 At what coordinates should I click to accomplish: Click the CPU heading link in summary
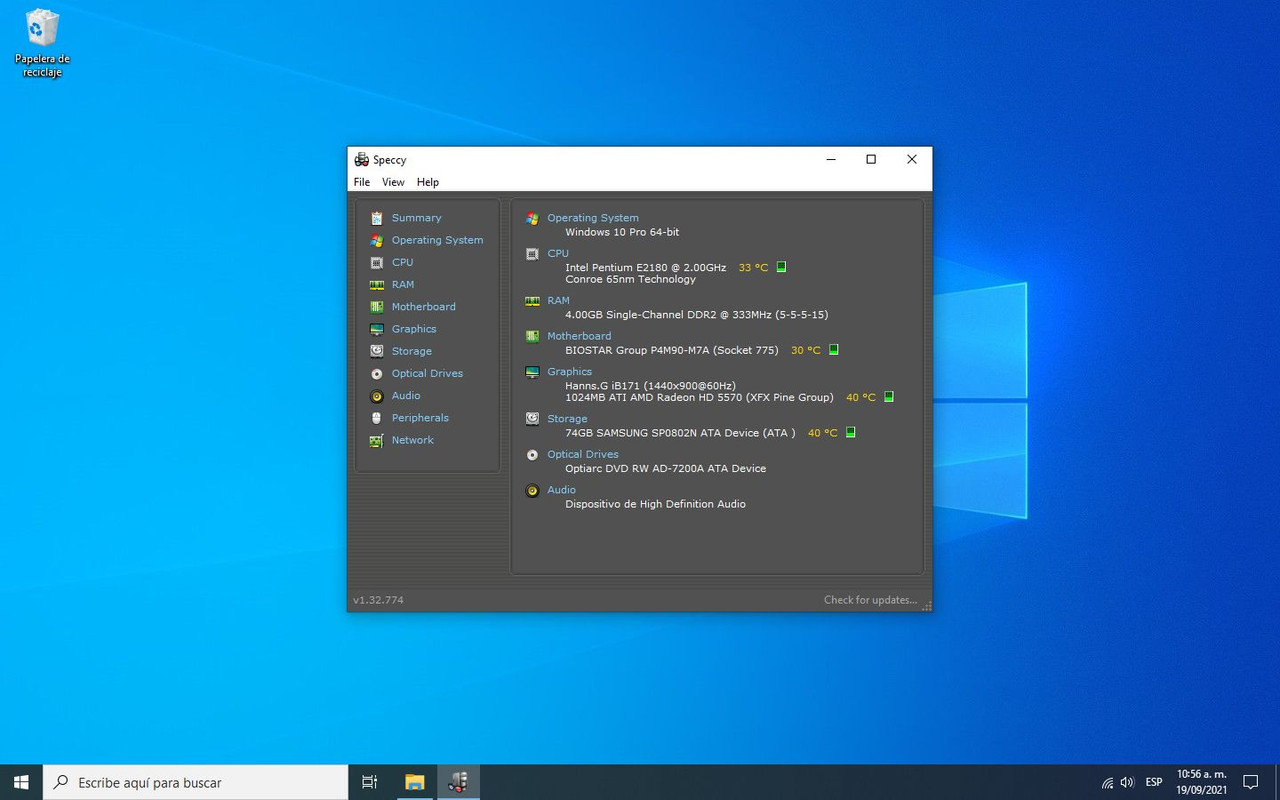(x=558, y=254)
